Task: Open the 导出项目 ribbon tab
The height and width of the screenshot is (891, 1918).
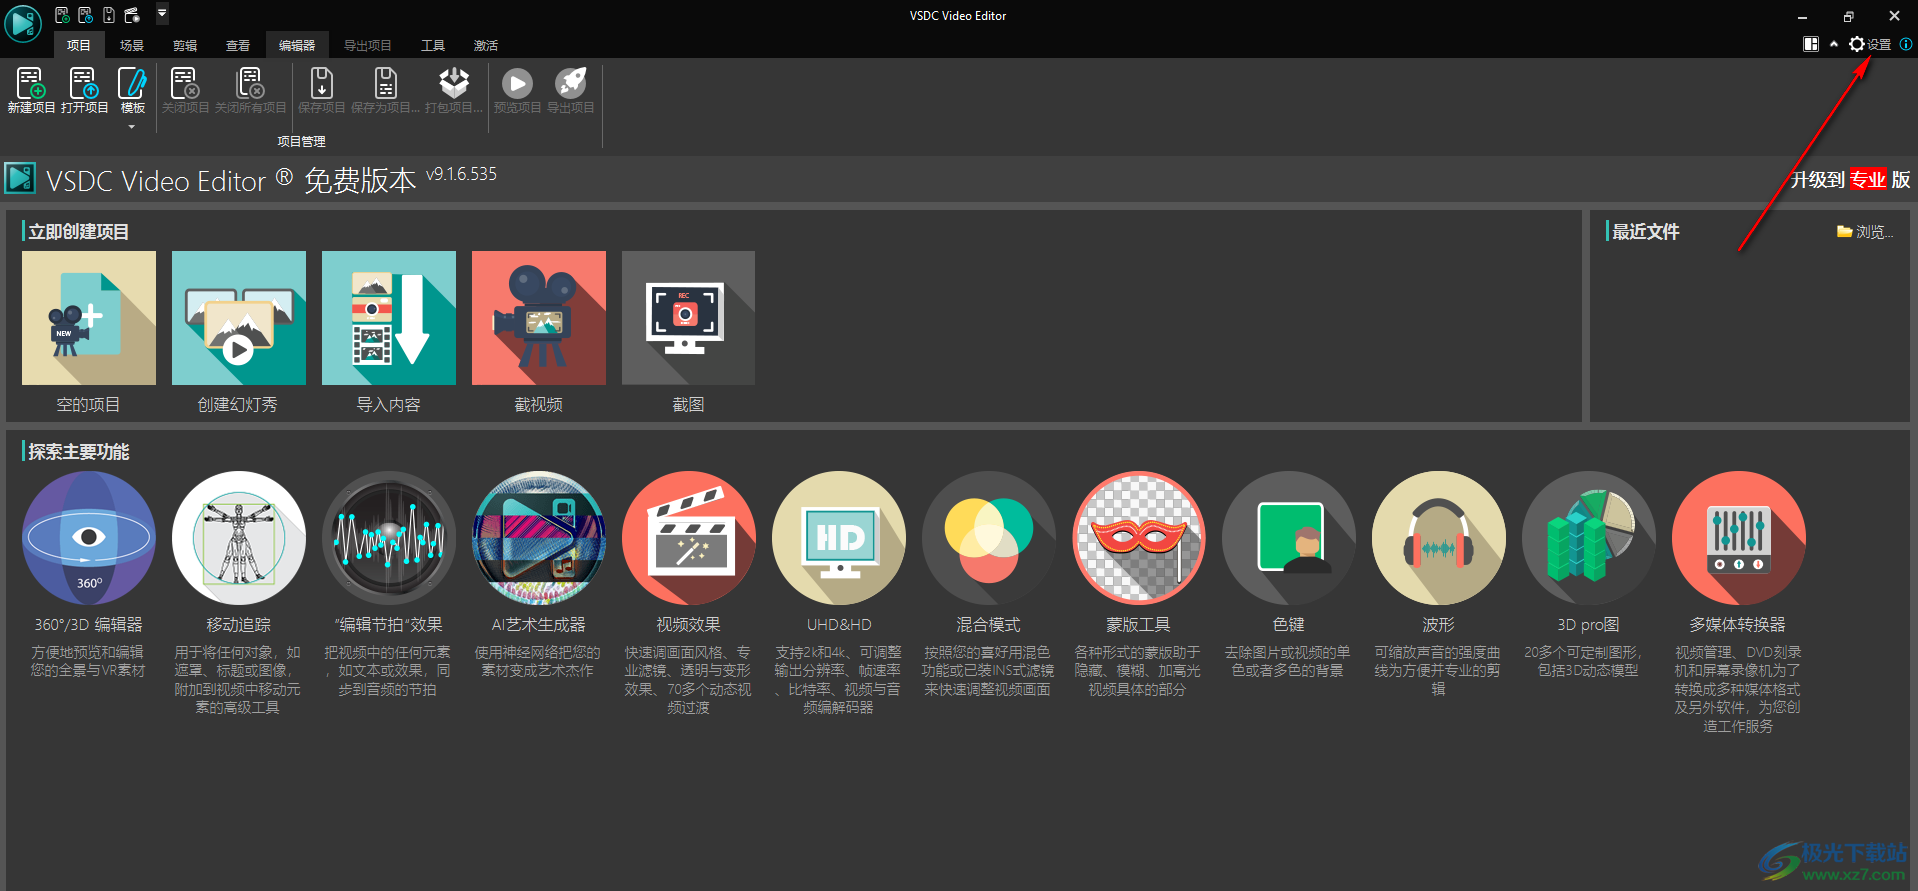Action: [x=368, y=45]
